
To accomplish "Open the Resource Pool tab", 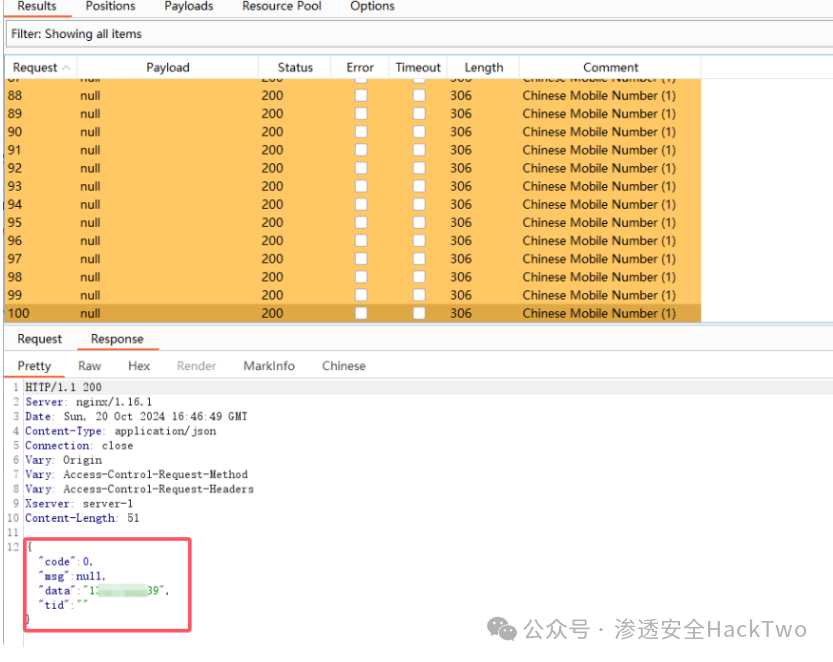I will click(282, 6).
